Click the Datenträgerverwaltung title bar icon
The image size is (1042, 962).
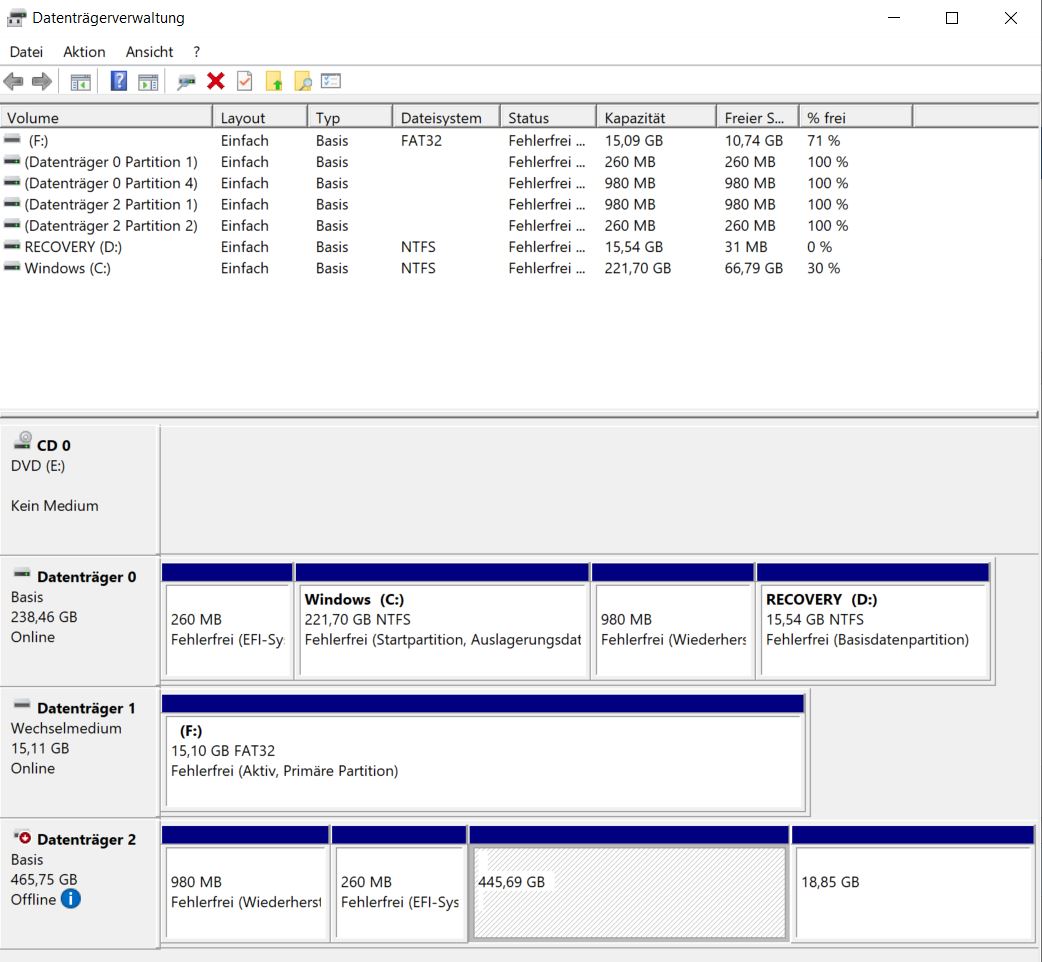(x=16, y=18)
